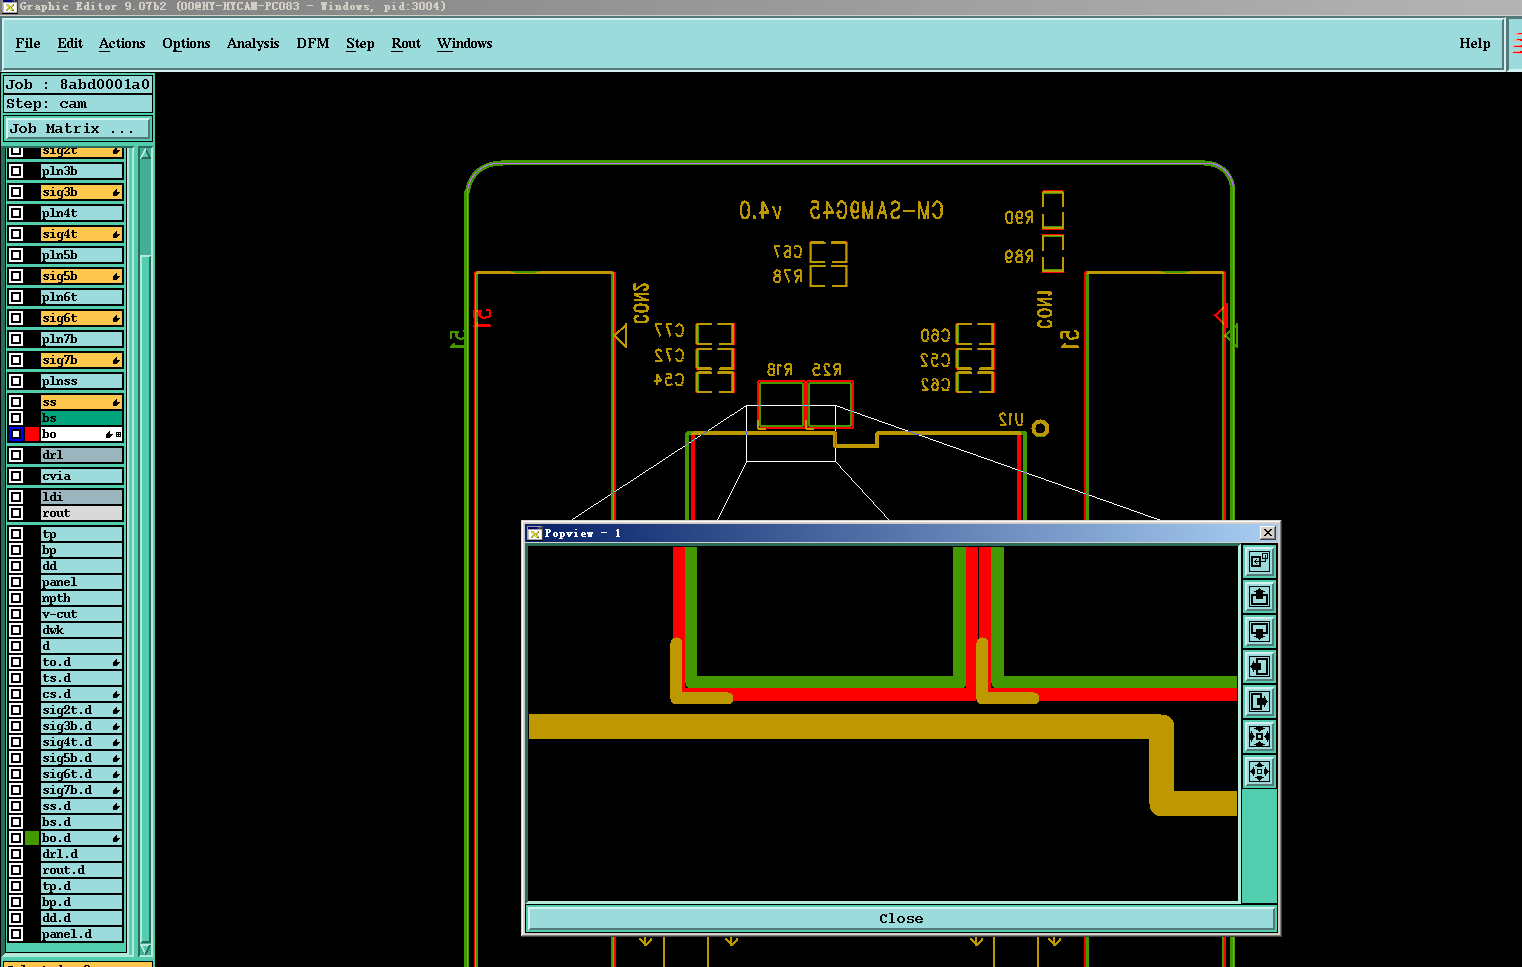The width and height of the screenshot is (1522, 967).
Task: Close the Popview with the Close button
Action: [x=901, y=918]
